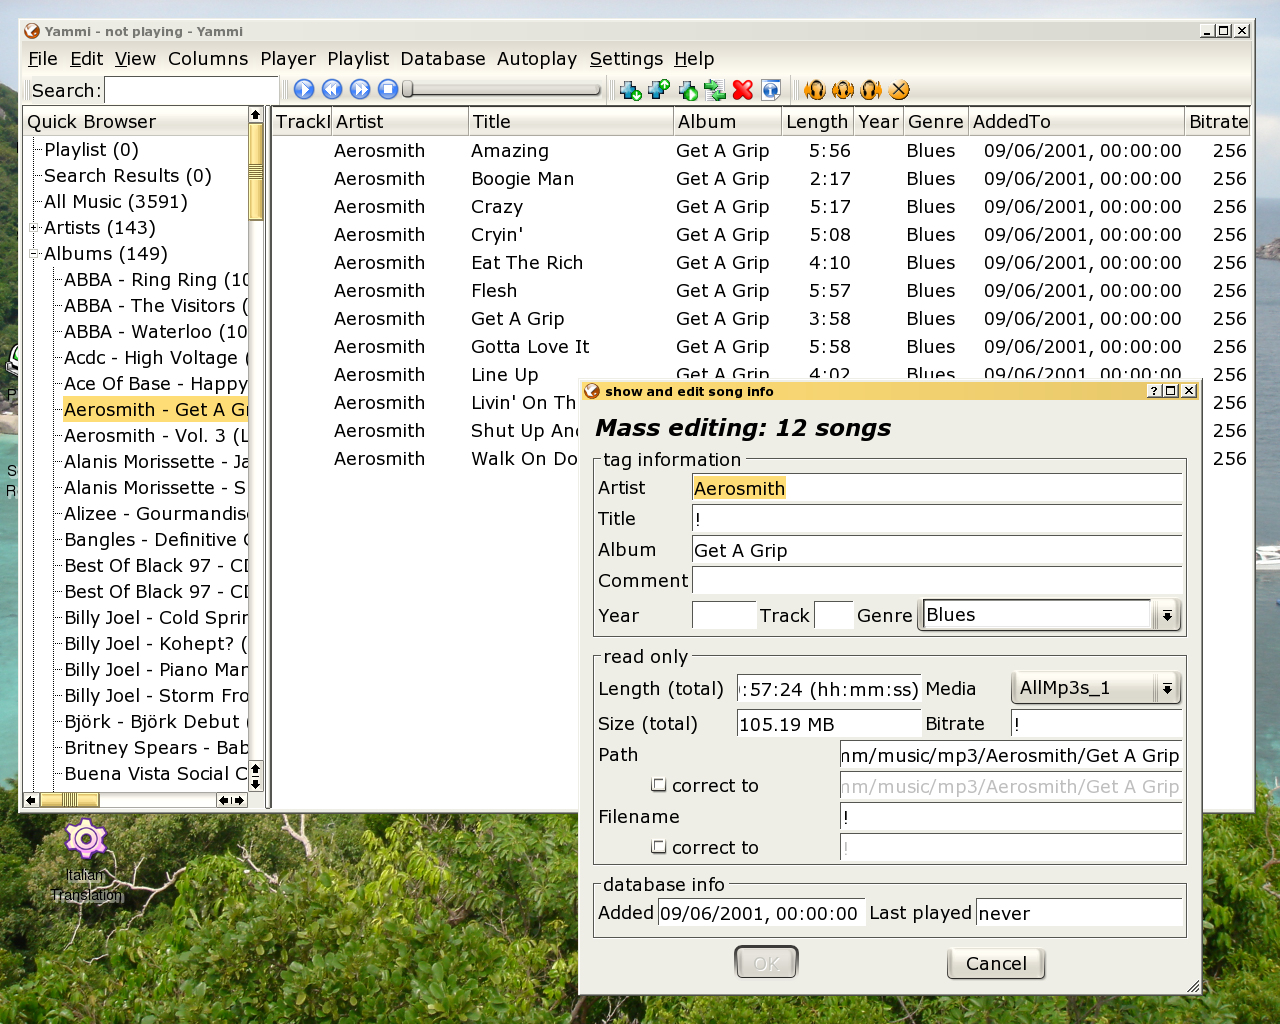The width and height of the screenshot is (1280, 1024).
Task: Open the File menu
Action: (43, 59)
